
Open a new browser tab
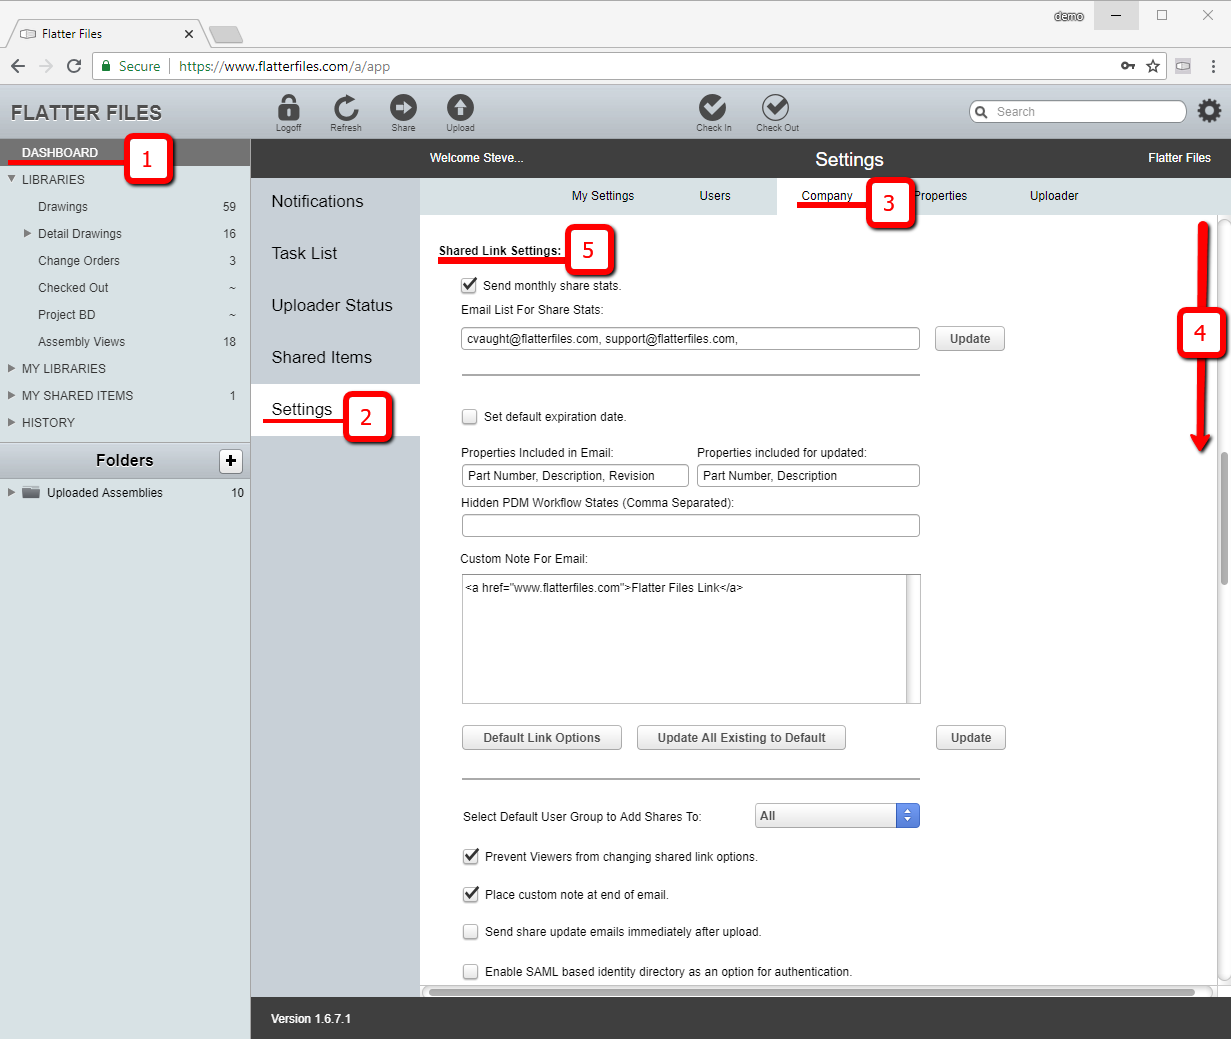226,35
